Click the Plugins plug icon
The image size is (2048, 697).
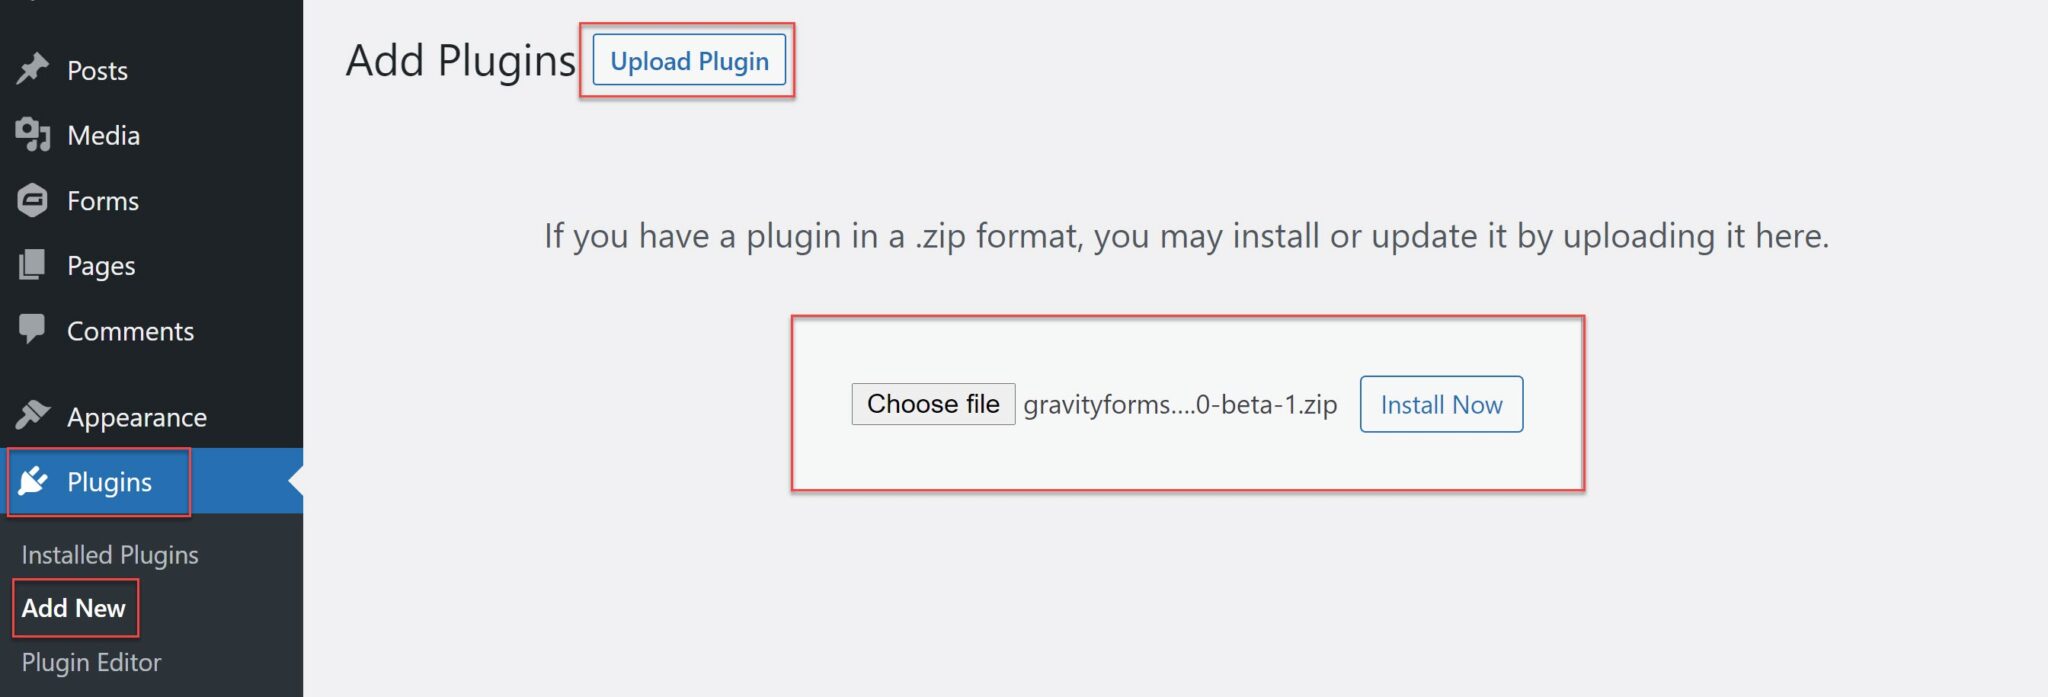click(33, 482)
